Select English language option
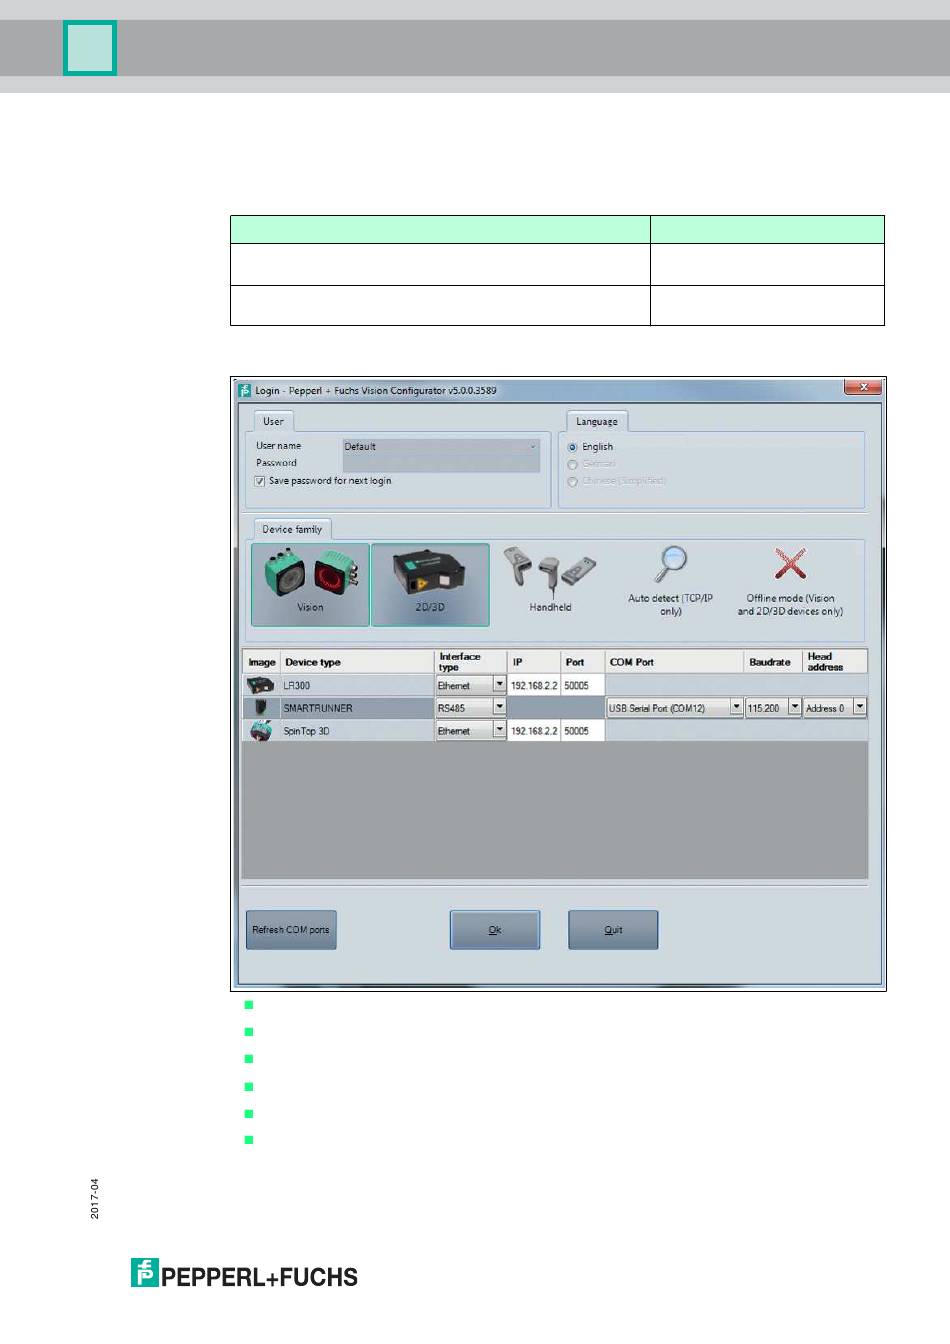This screenshot has height=1344, width=950. coord(572,447)
